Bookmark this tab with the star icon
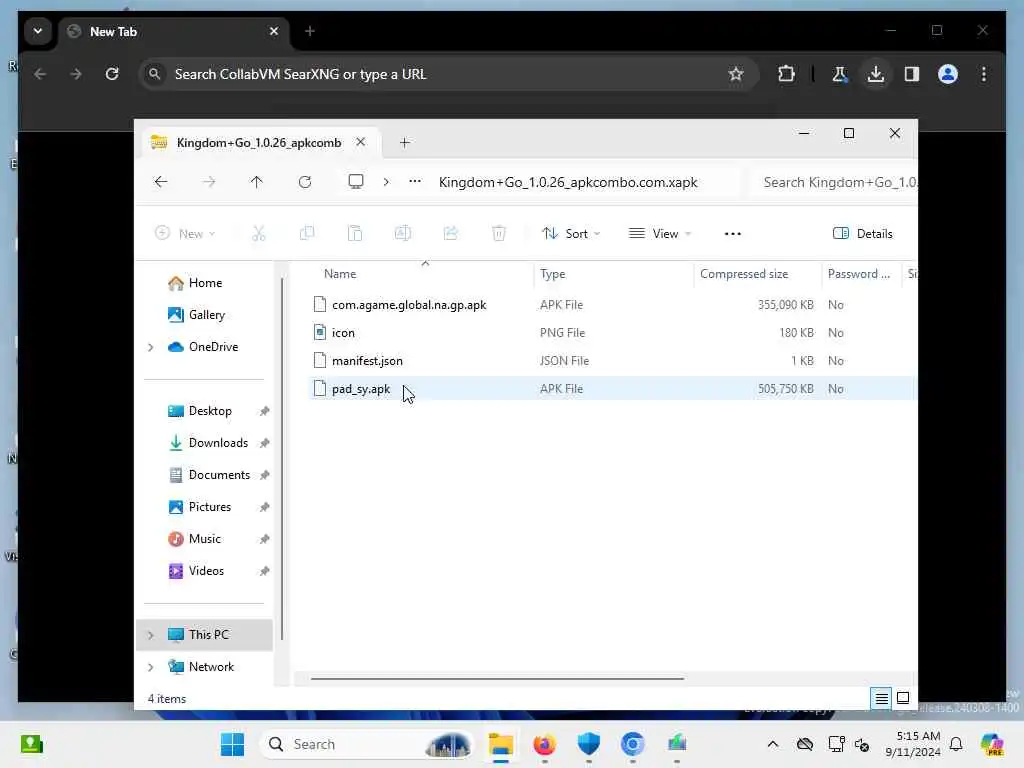The height and width of the screenshot is (768, 1024). 736,74
